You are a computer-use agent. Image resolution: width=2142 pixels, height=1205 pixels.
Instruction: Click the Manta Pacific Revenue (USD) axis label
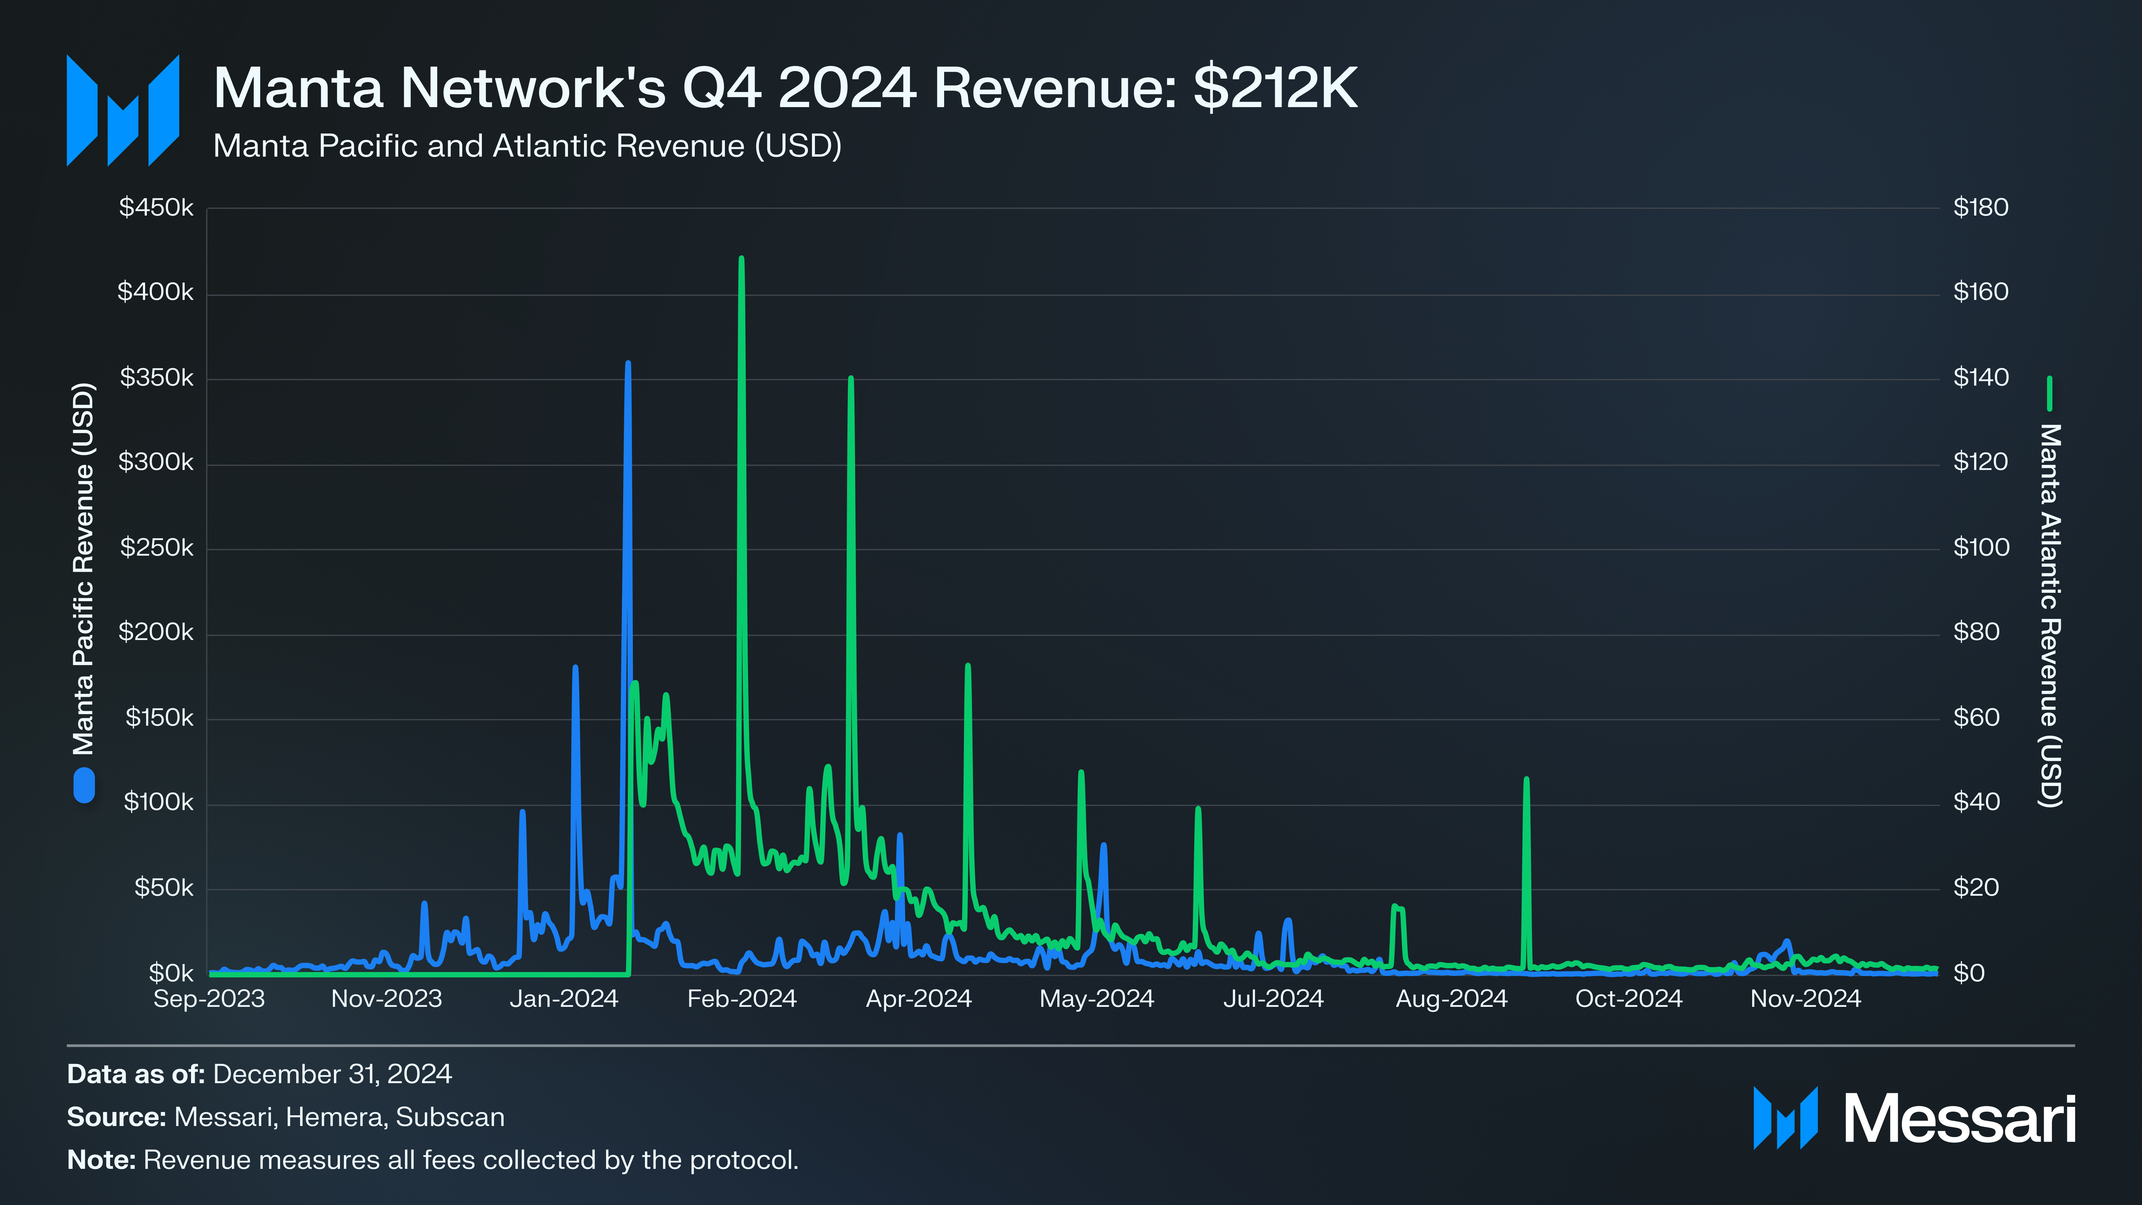coord(83,568)
